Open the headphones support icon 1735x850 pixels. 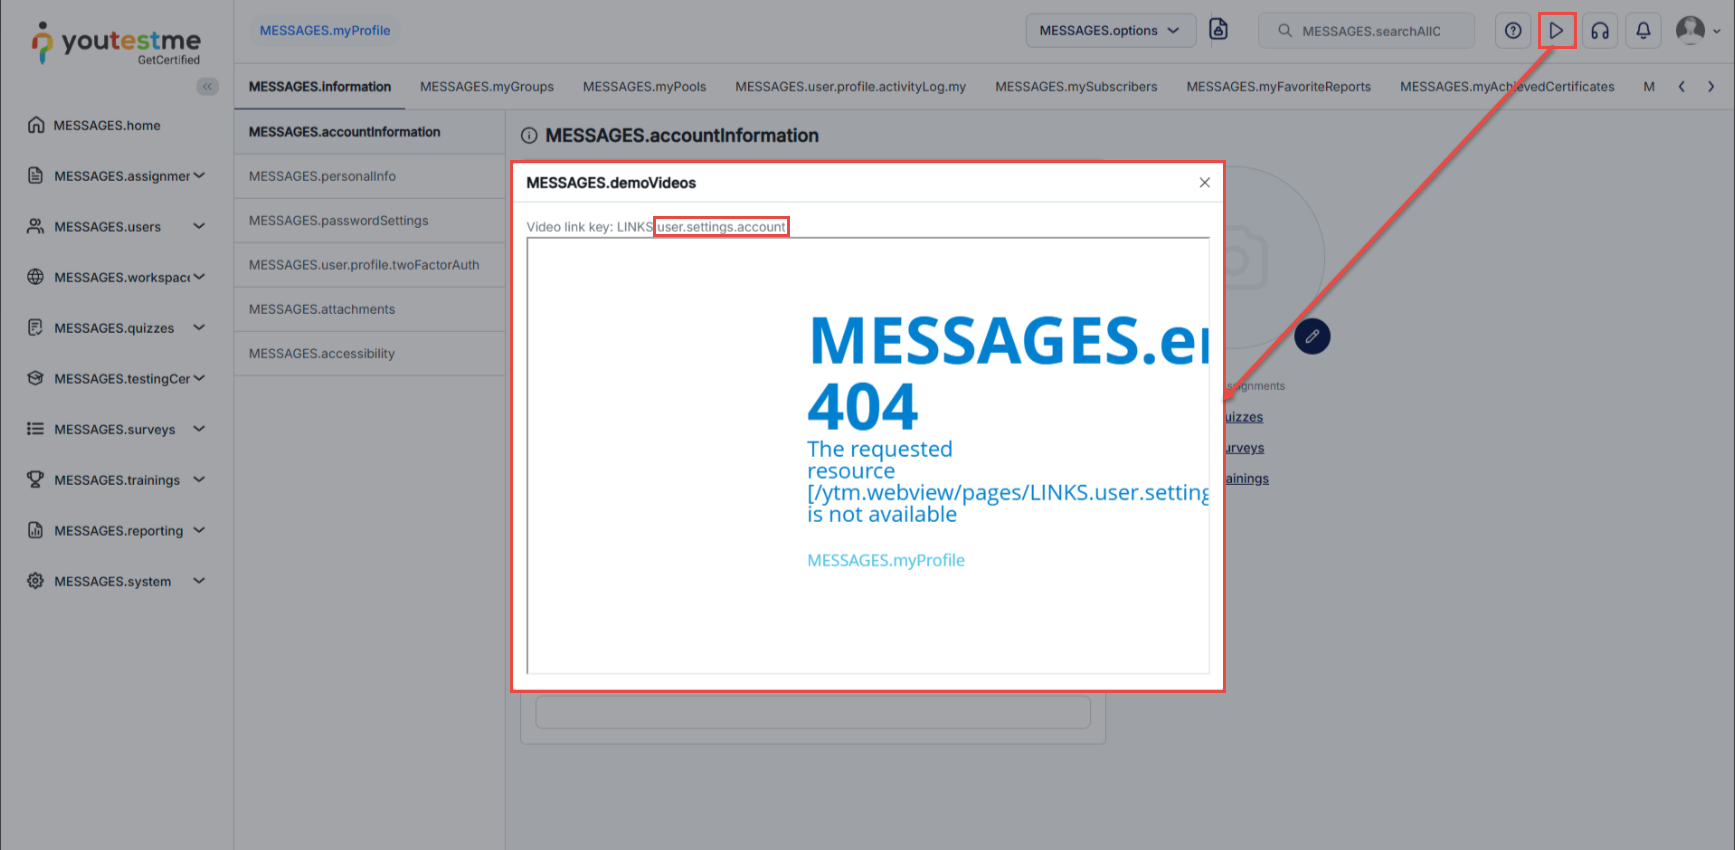point(1600,31)
